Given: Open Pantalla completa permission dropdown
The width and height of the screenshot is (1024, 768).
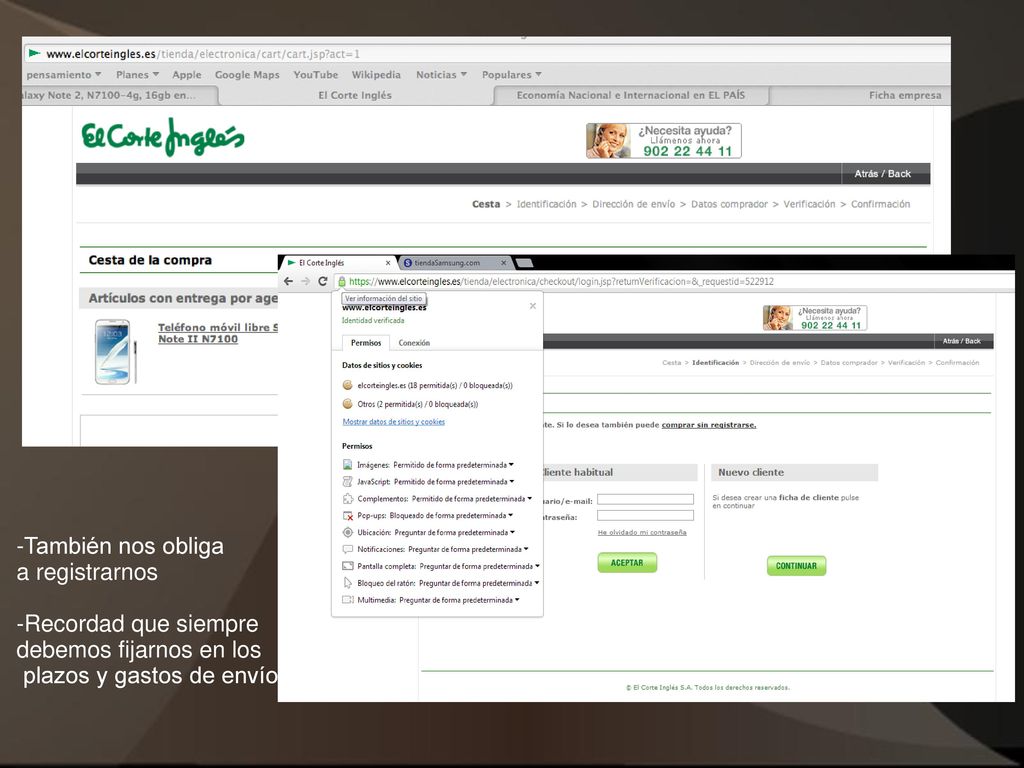Looking at the screenshot, I should [x=537, y=566].
